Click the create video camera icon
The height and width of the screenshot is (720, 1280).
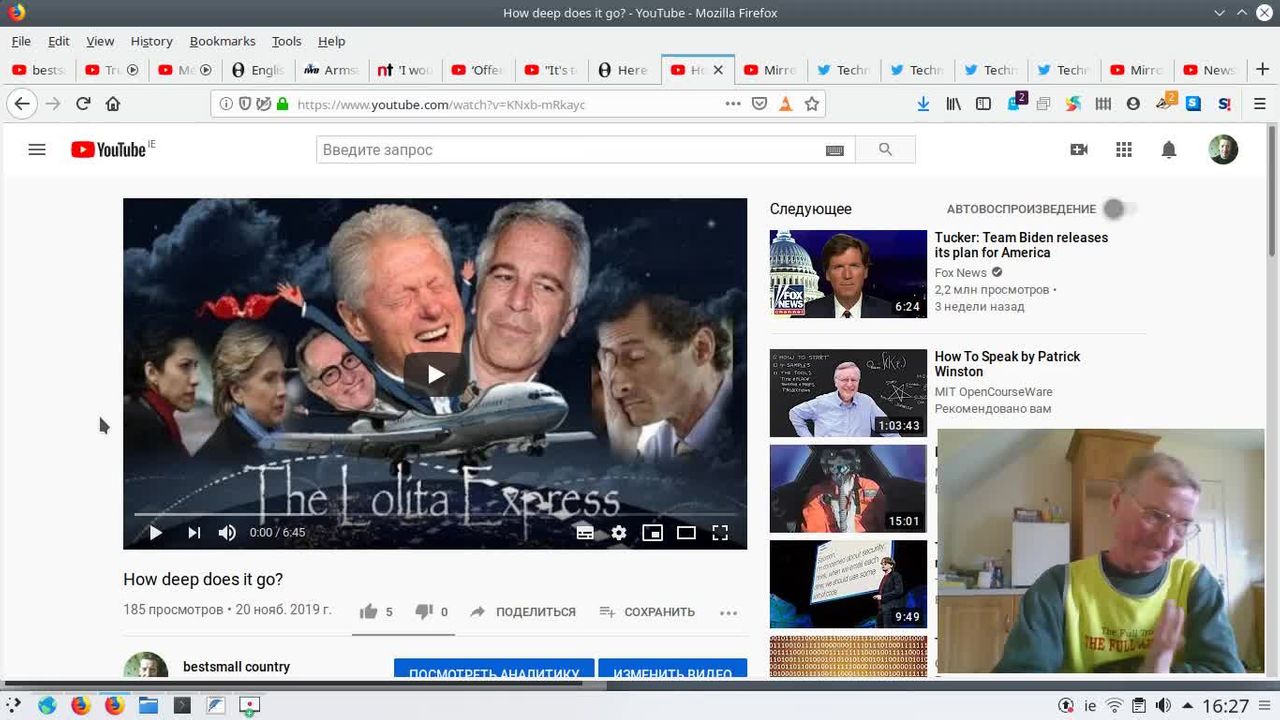1079,150
